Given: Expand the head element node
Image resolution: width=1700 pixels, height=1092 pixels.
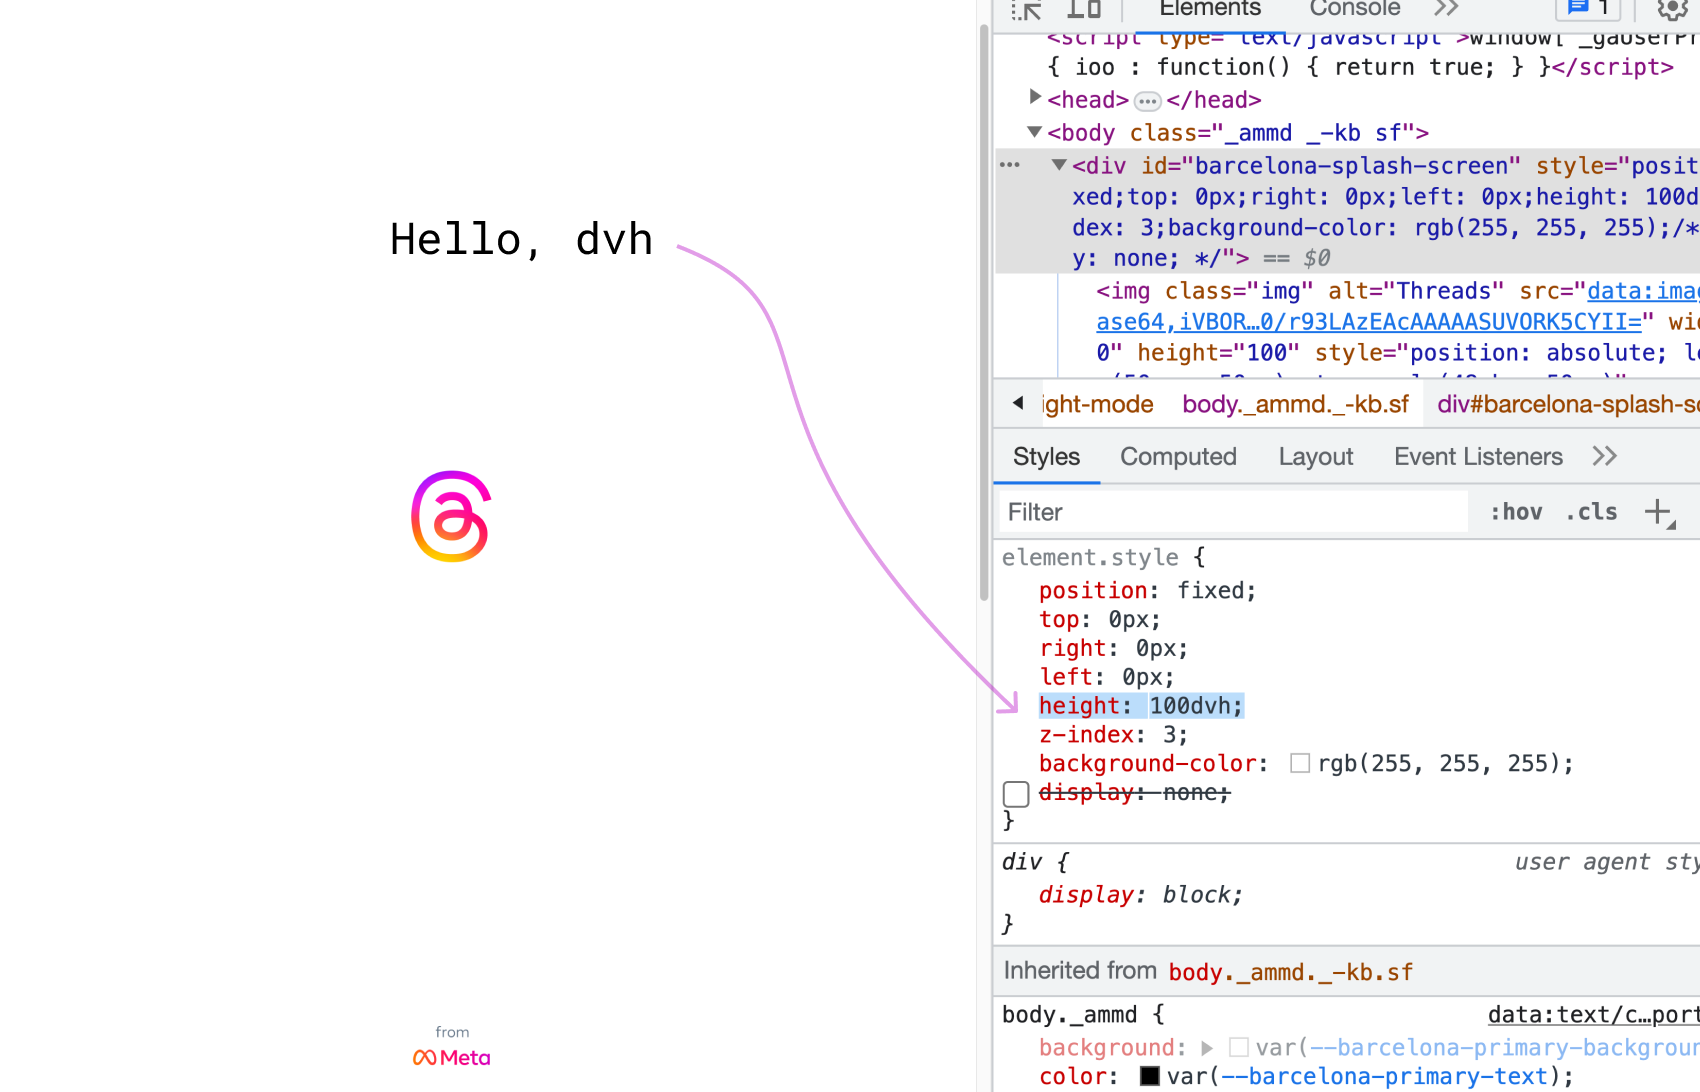Looking at the screenshot, I should pyautogui.click(x=1035, y=97).
